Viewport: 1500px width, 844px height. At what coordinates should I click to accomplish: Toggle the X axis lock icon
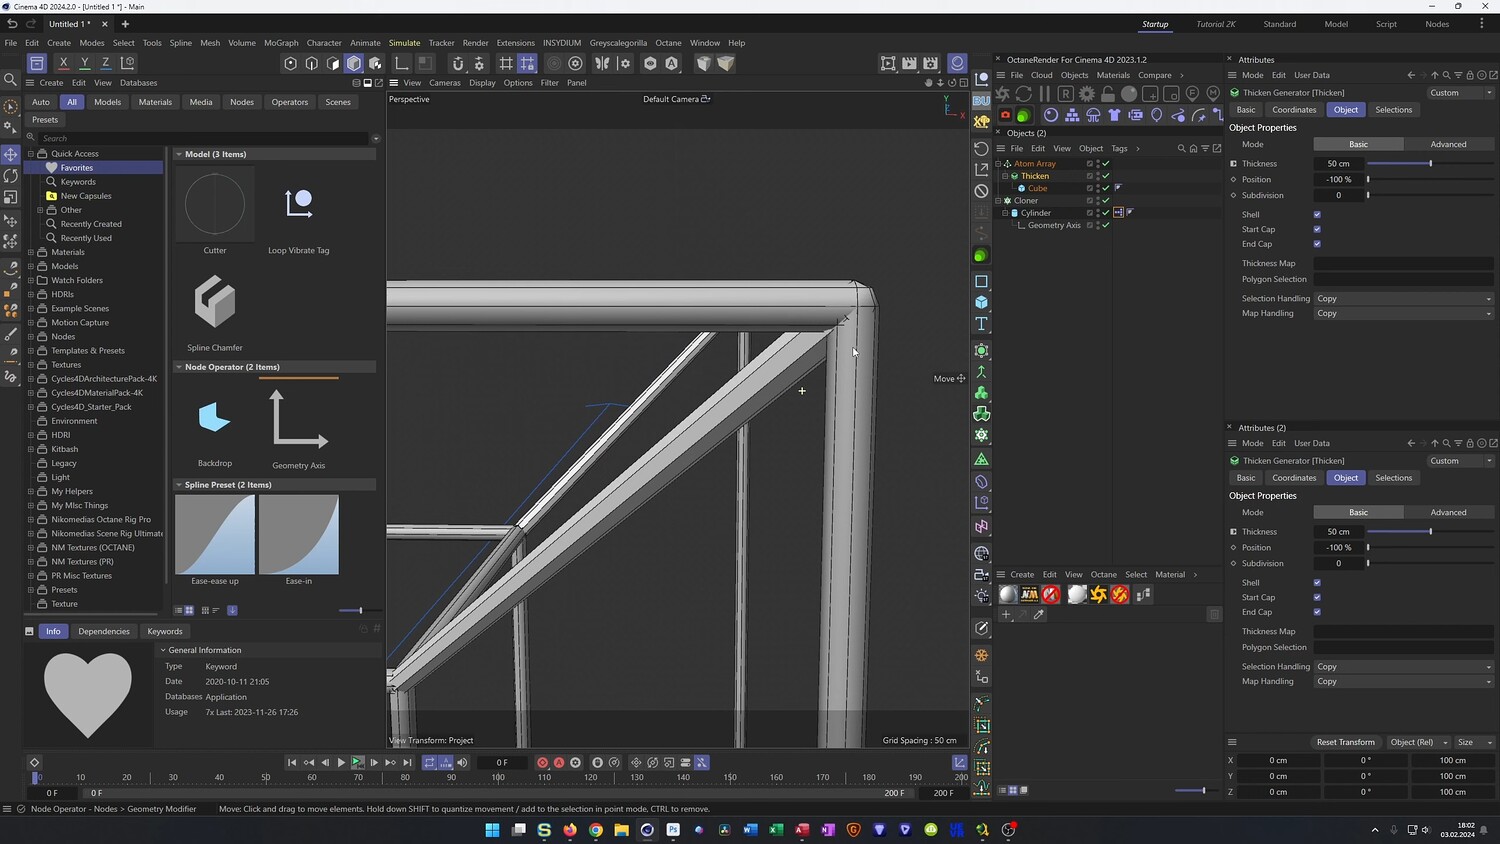tap(63, 63)
